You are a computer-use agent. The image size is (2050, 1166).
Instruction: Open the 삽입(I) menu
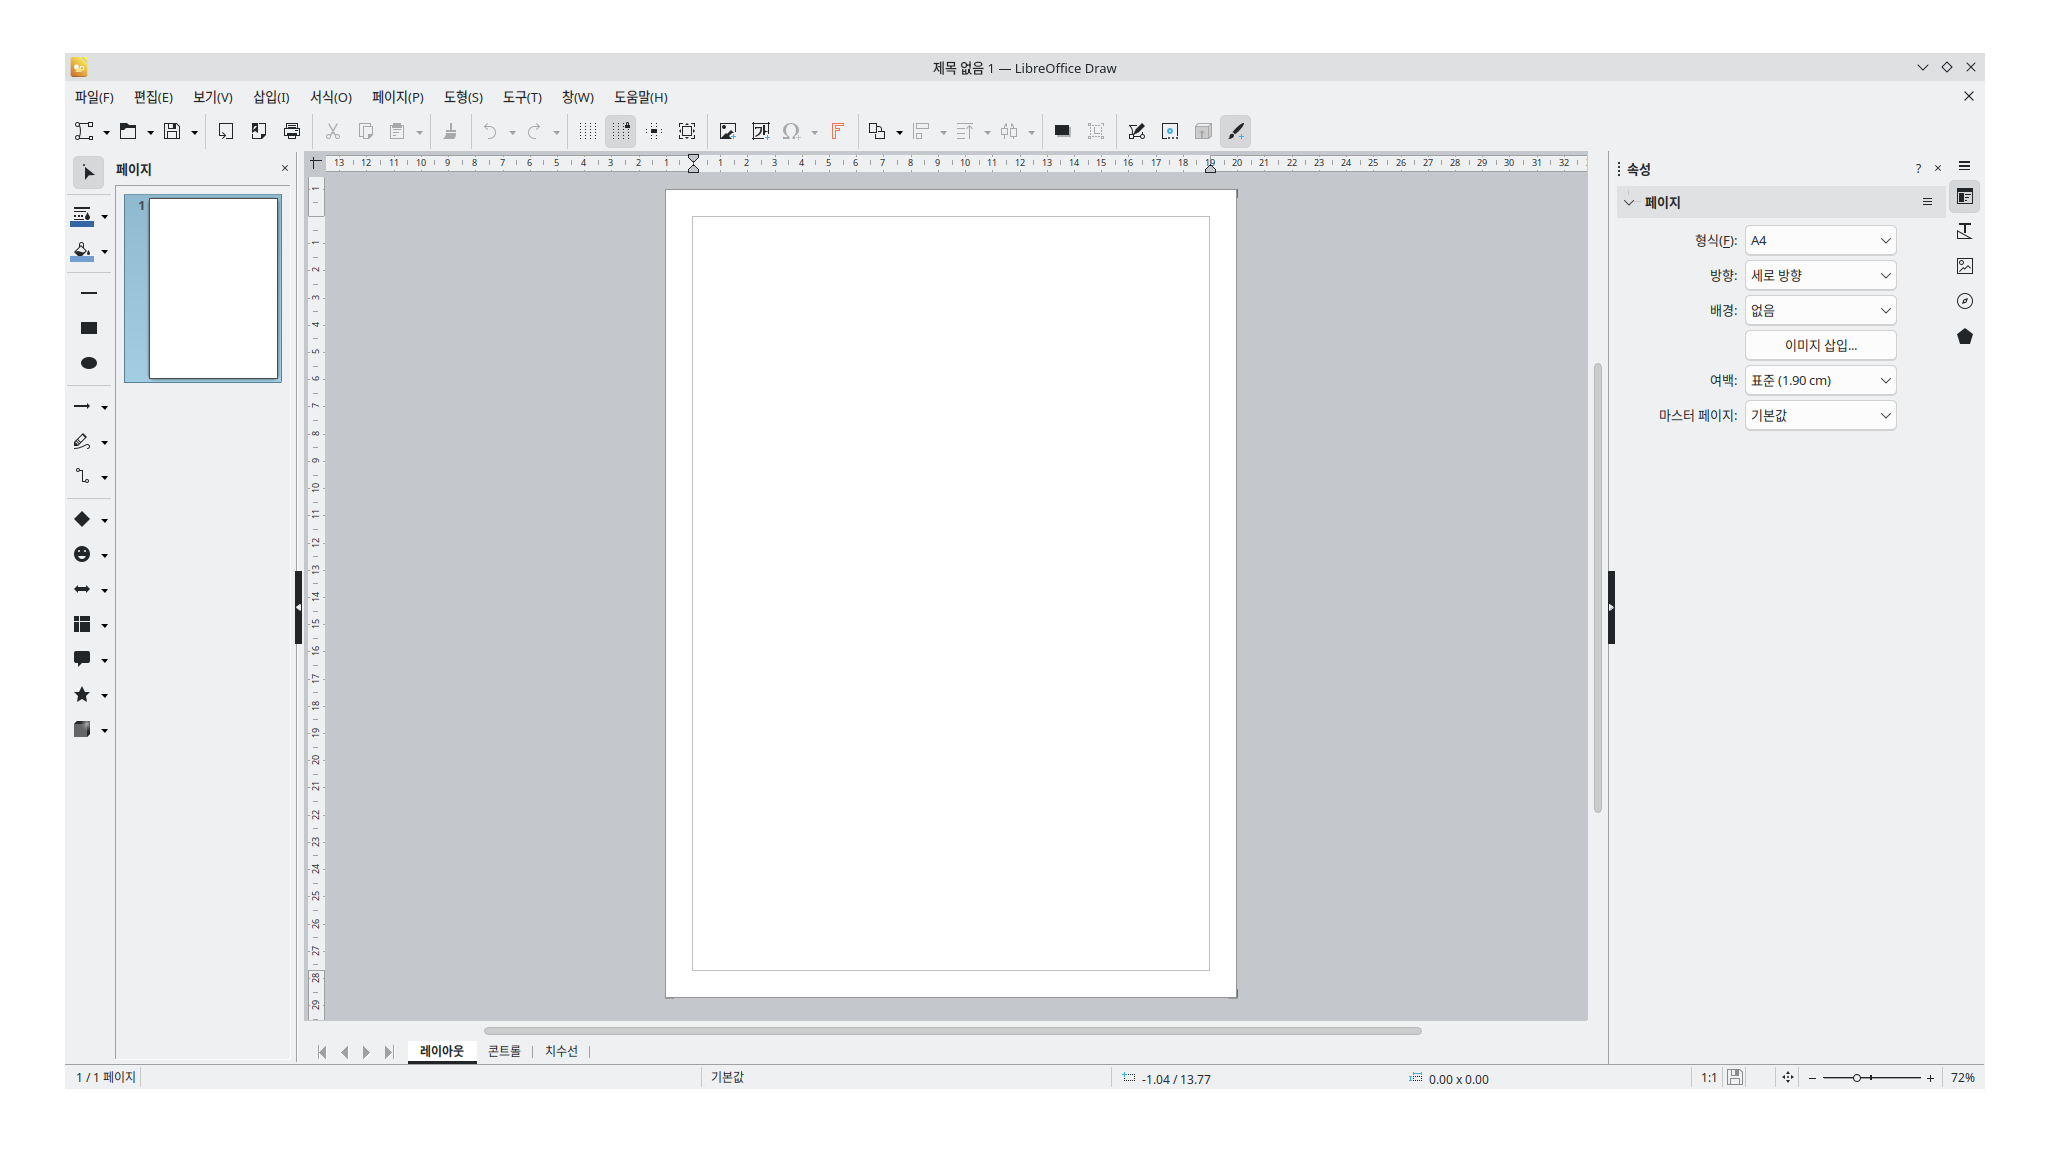pos(271,97)
